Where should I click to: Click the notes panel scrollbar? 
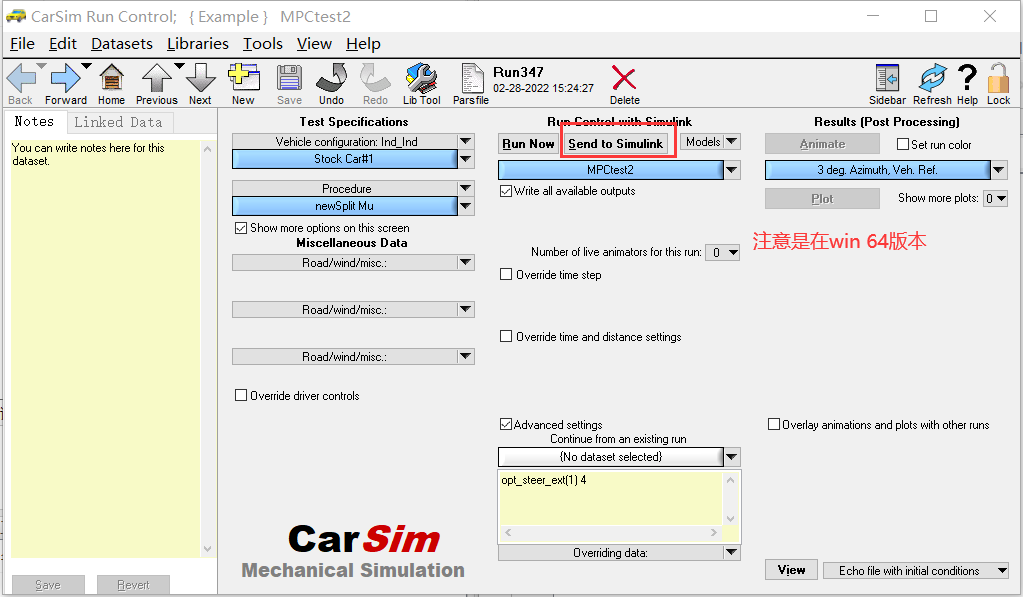pyautogui.click(x=208, y=350)
